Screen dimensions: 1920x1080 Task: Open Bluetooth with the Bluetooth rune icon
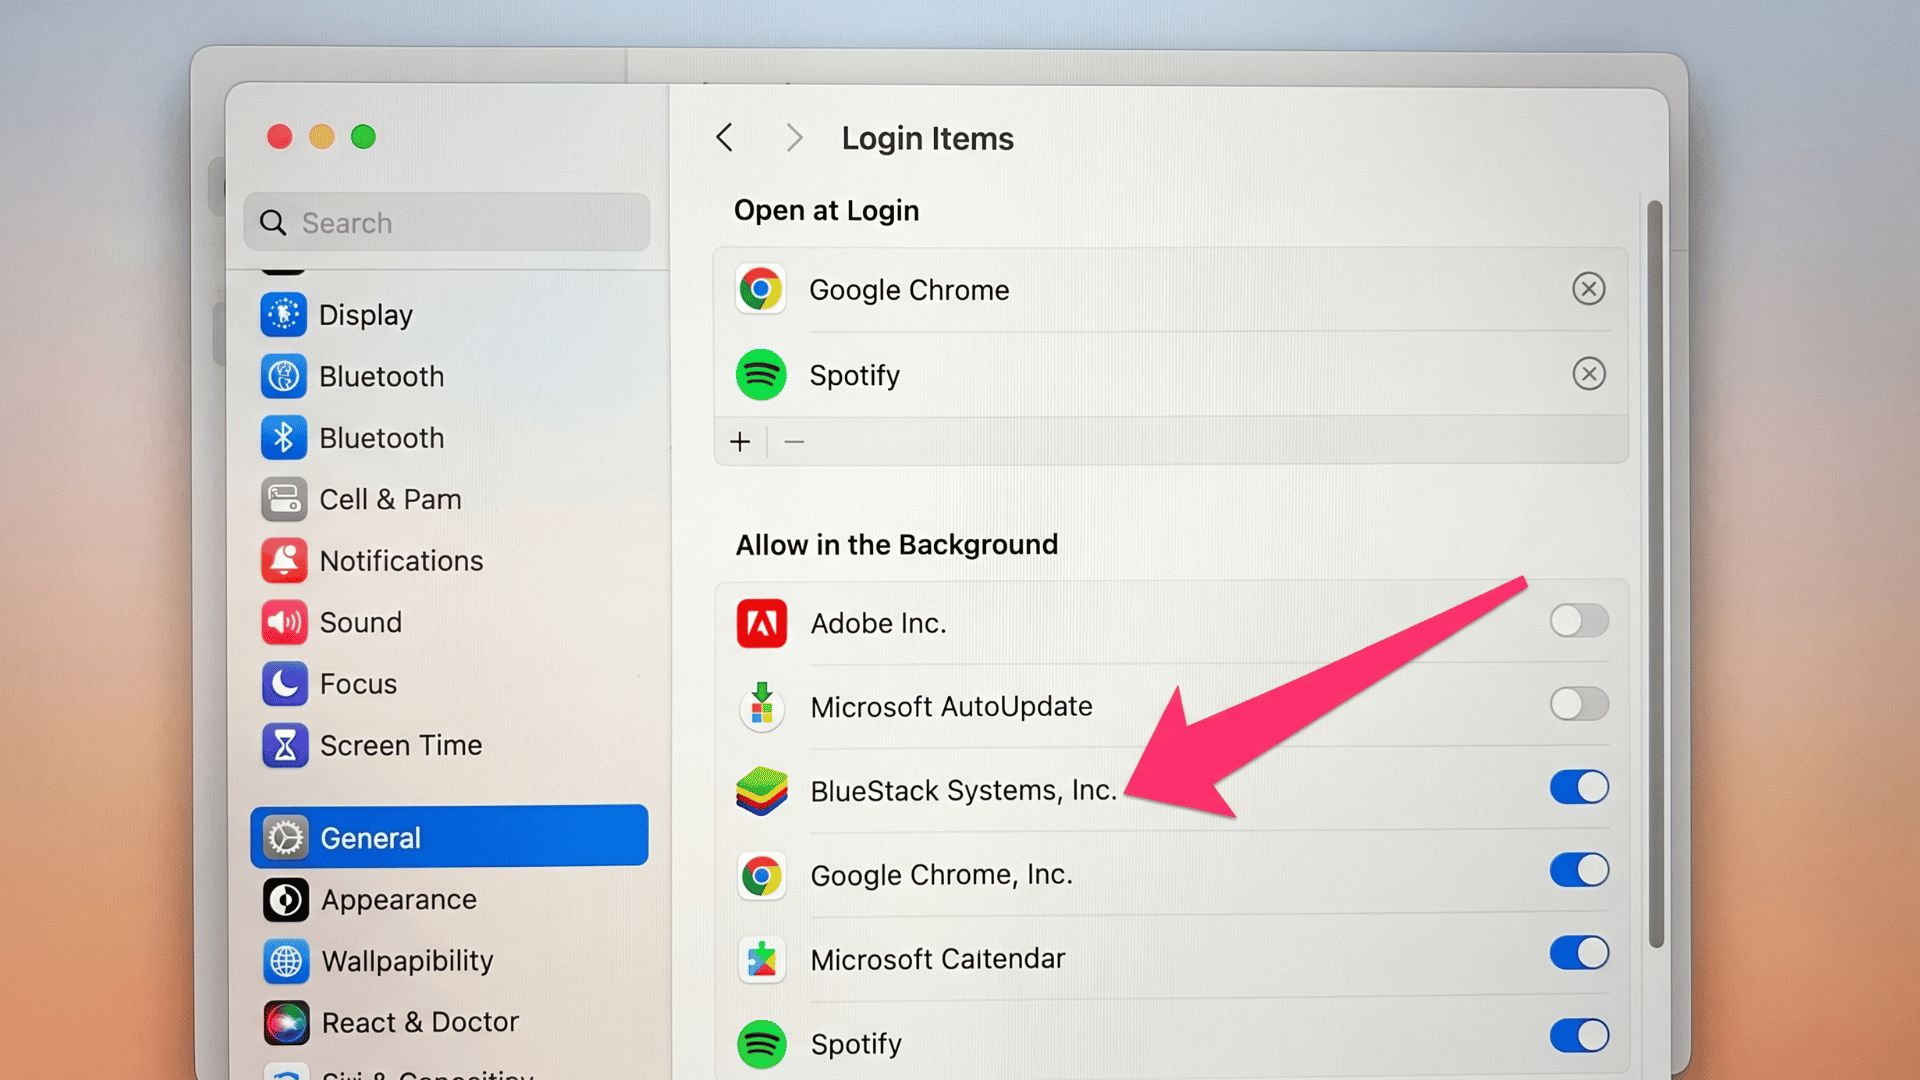(284, 438)
